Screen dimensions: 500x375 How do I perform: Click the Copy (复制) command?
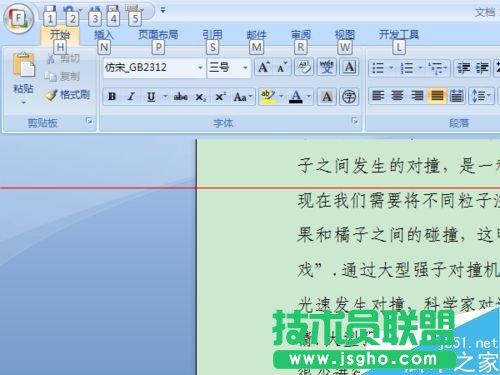pos(62,77)
